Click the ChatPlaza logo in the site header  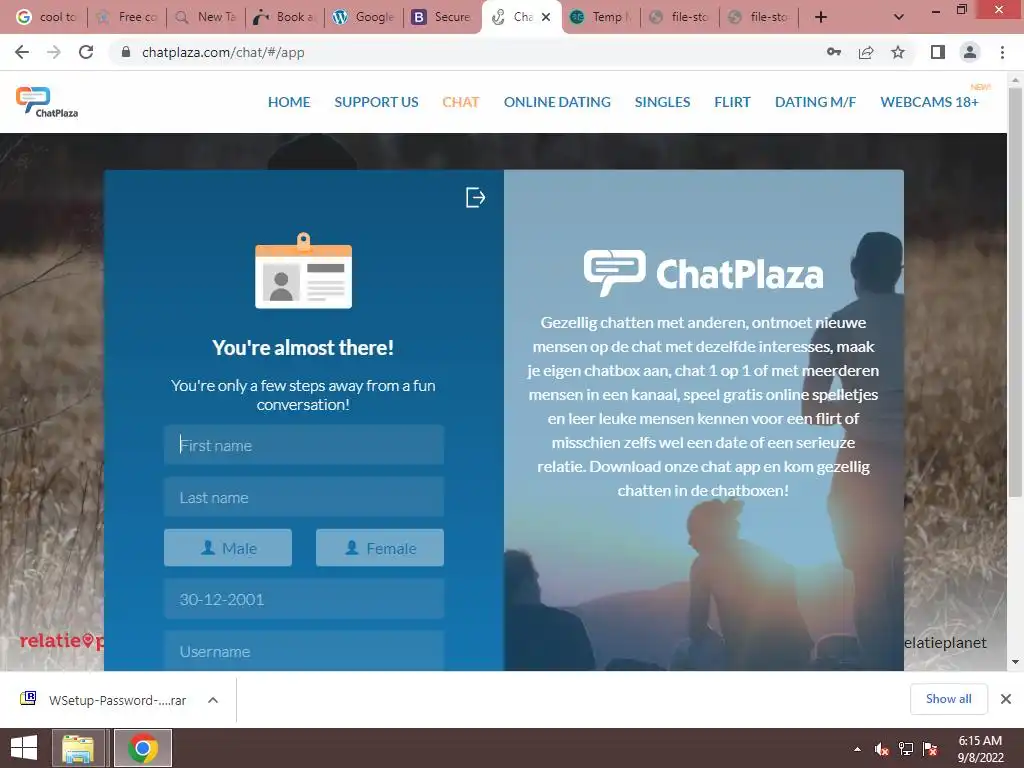47,103
